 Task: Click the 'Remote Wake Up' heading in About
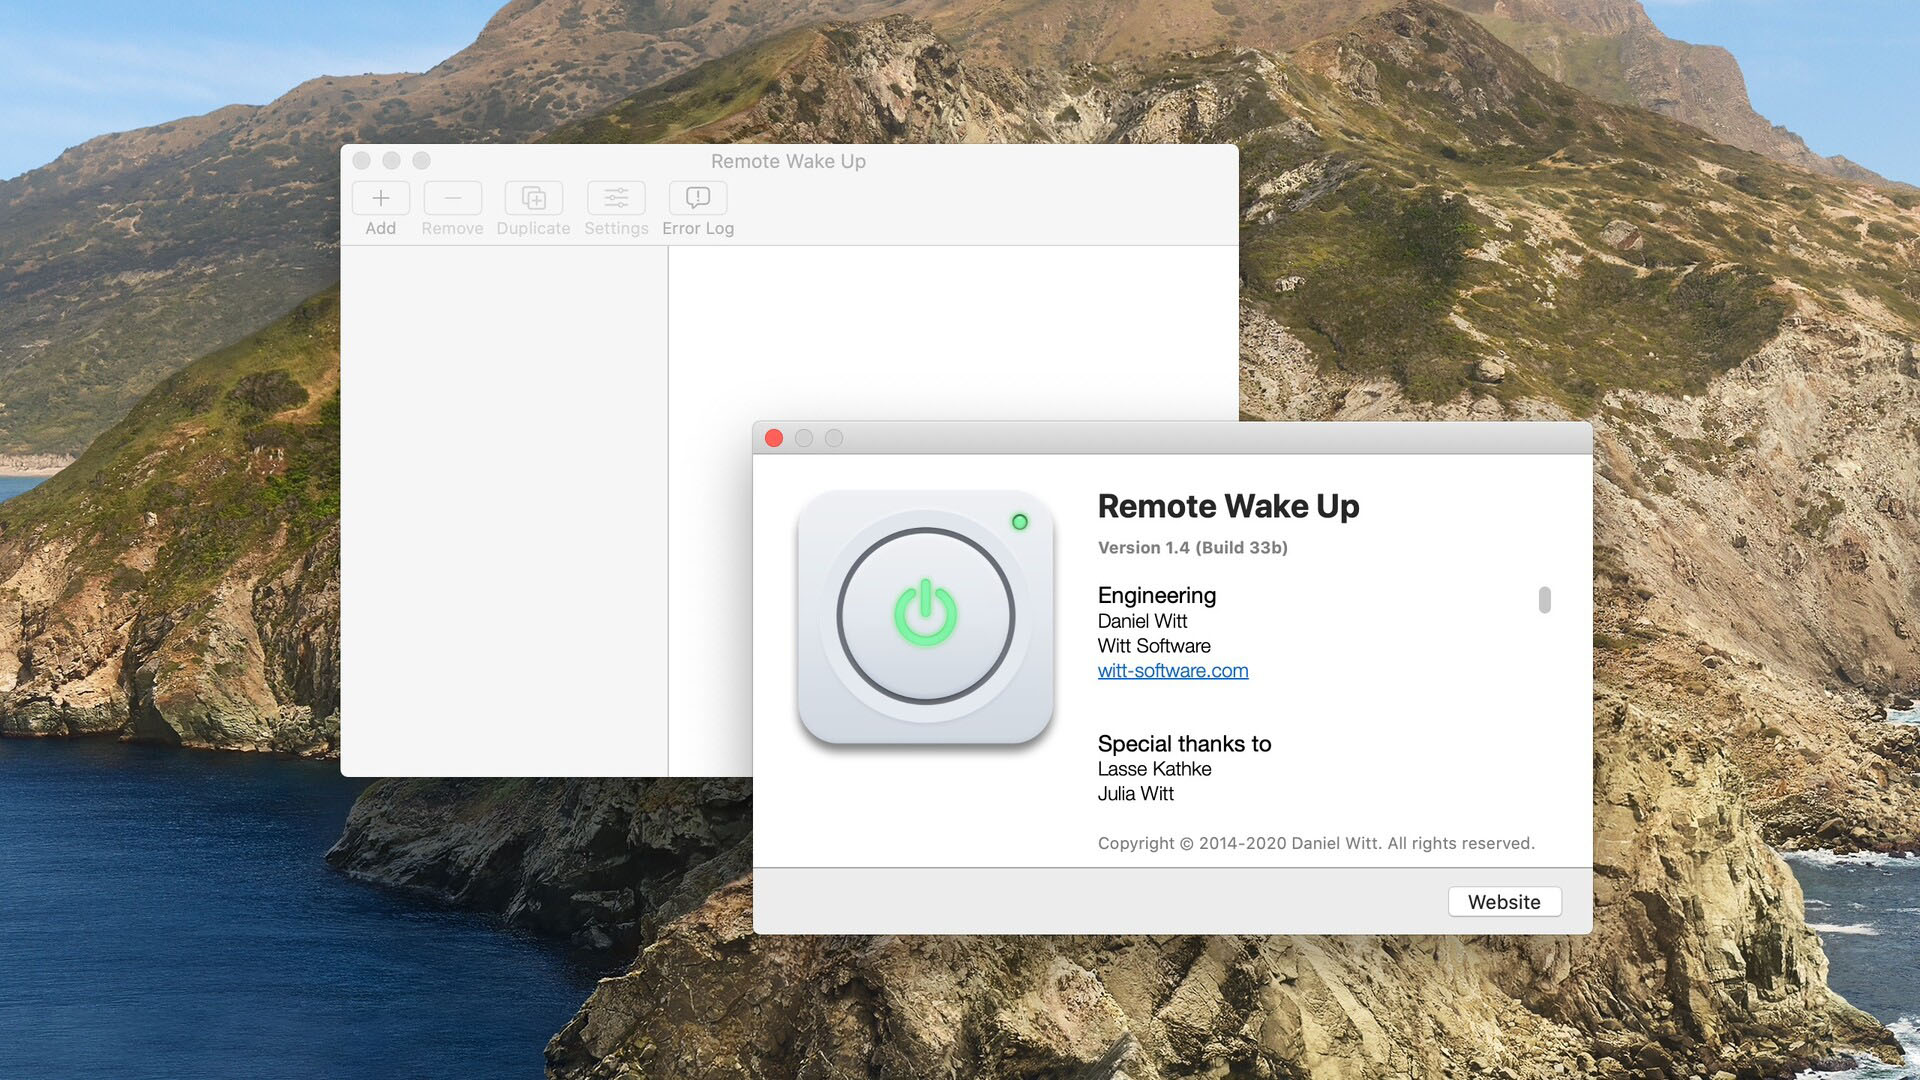[x=1229, y=506]
